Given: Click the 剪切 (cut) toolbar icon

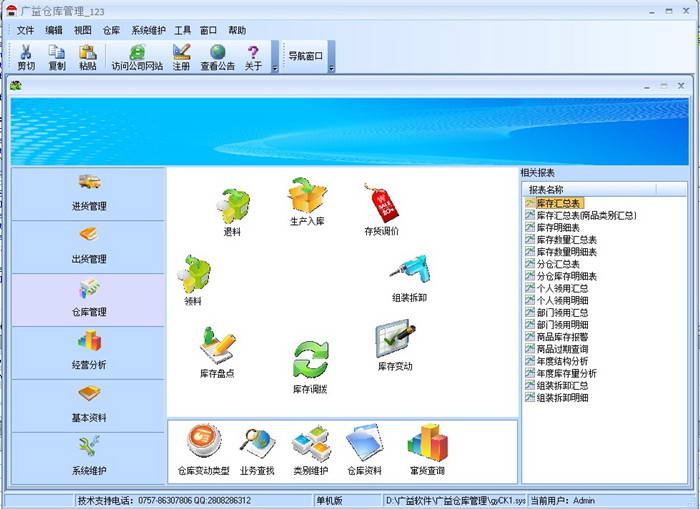Looking at the screenshot, I should point(26,57).
